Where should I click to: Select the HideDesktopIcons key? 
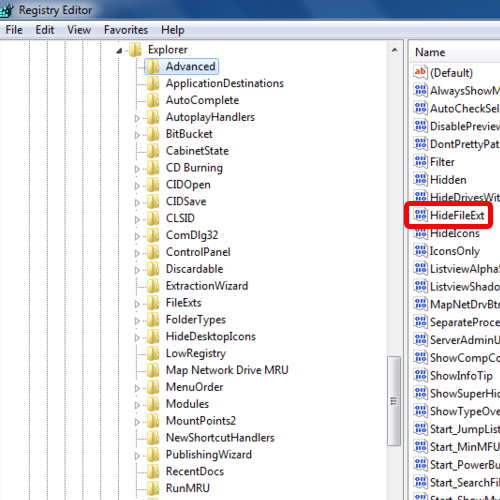pyautogui.click(x=211, y=336)
